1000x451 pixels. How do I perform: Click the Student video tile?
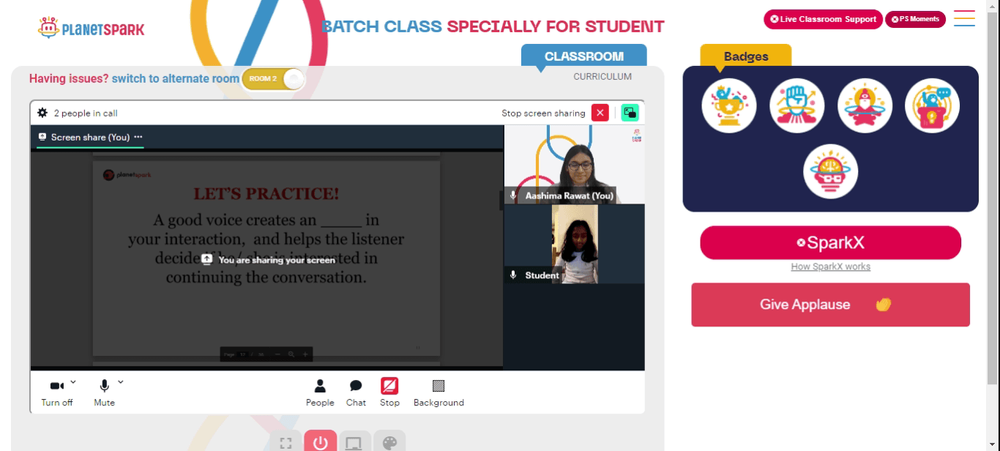pyautogui.click(x=574, y=244)
